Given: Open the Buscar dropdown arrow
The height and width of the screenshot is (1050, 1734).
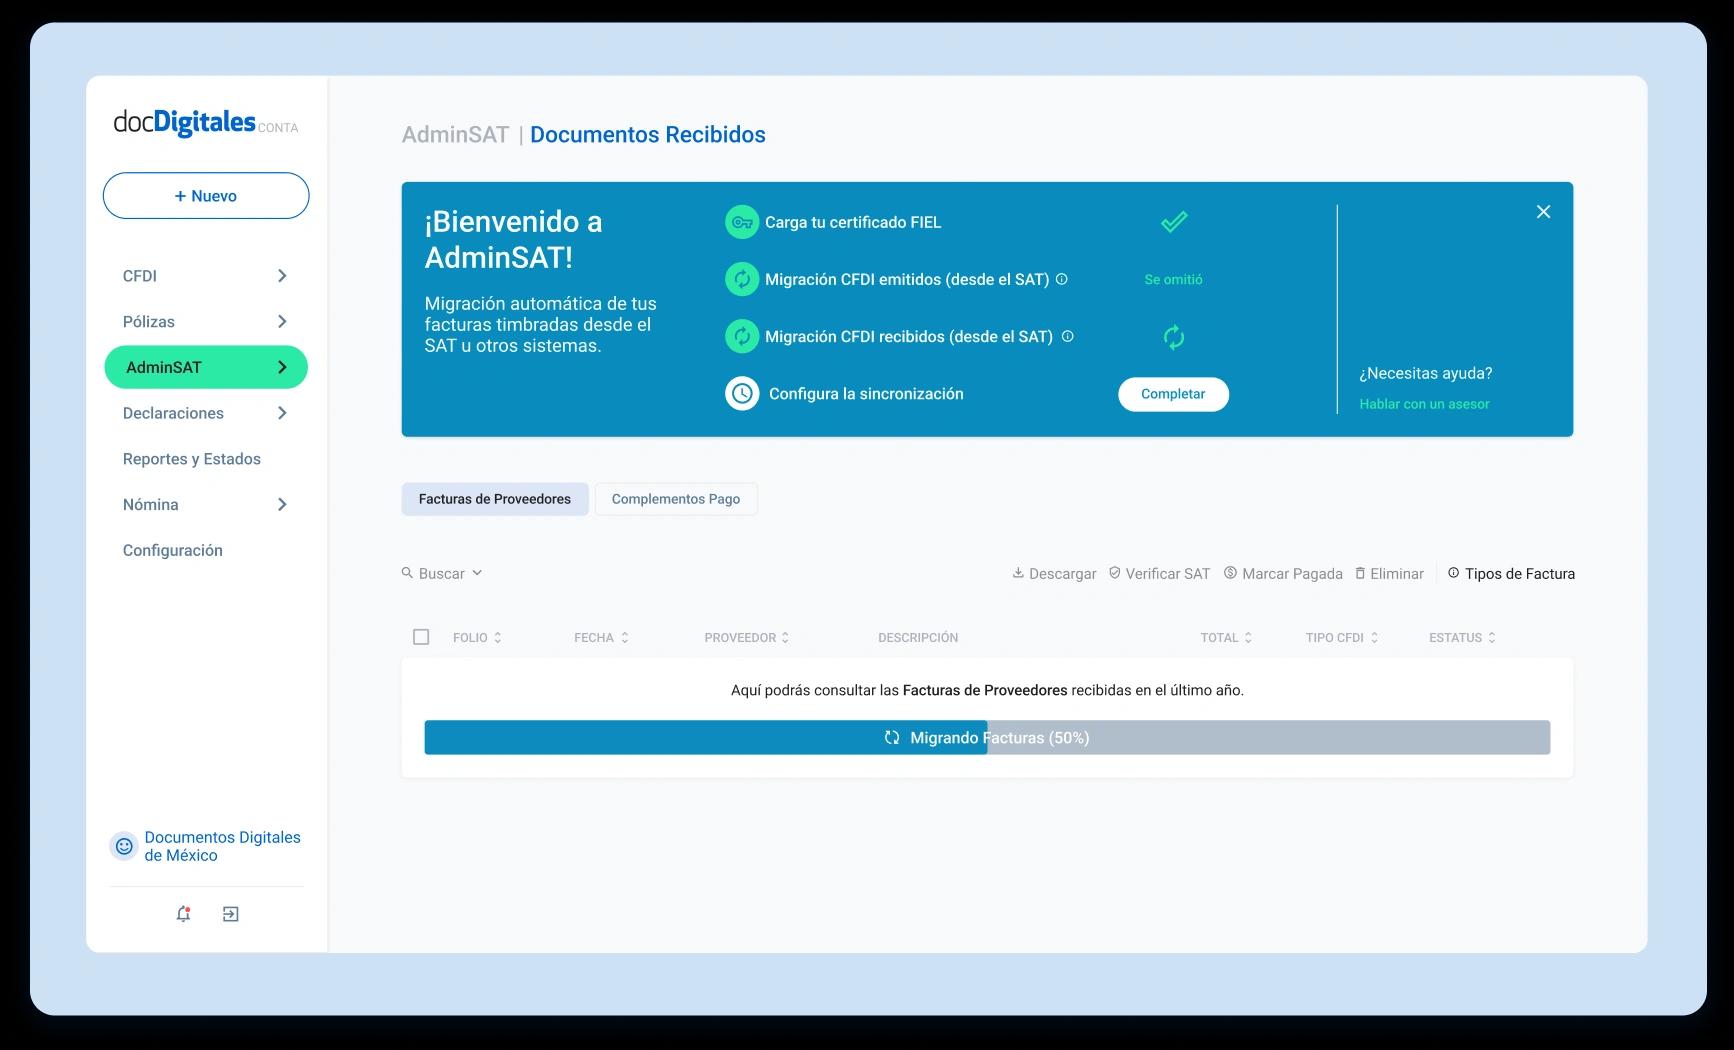Looking at the screenshot, I should (477, 573).
